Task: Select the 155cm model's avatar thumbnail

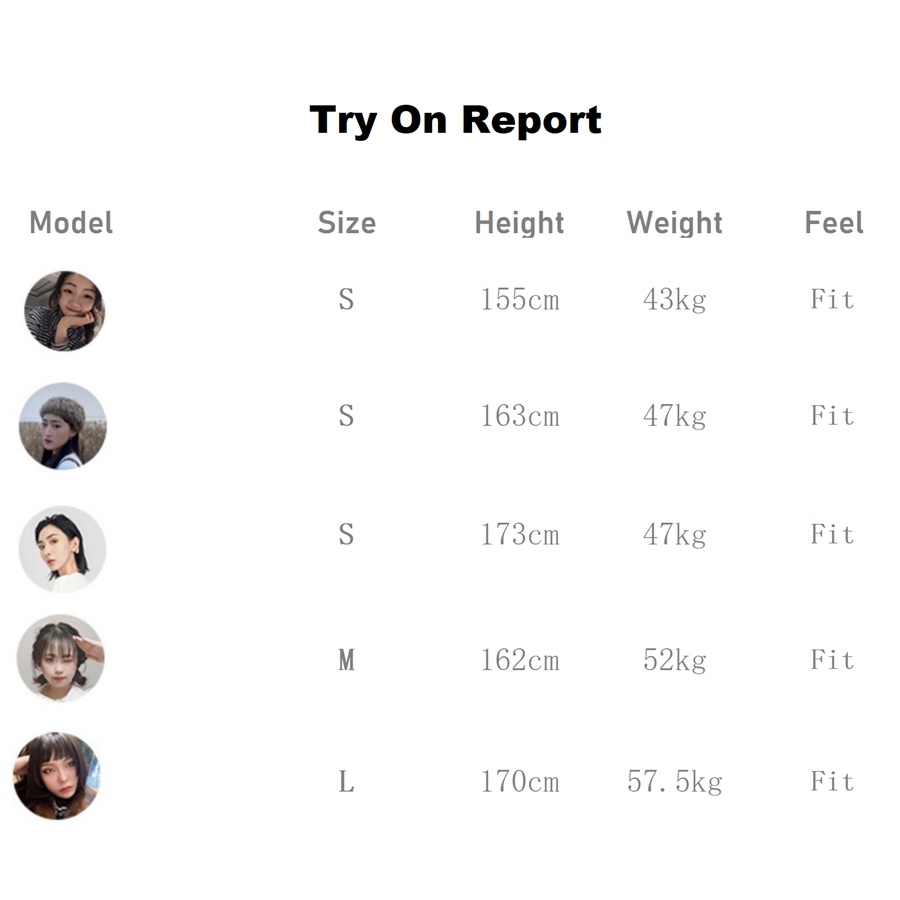Action: (64, 310)
